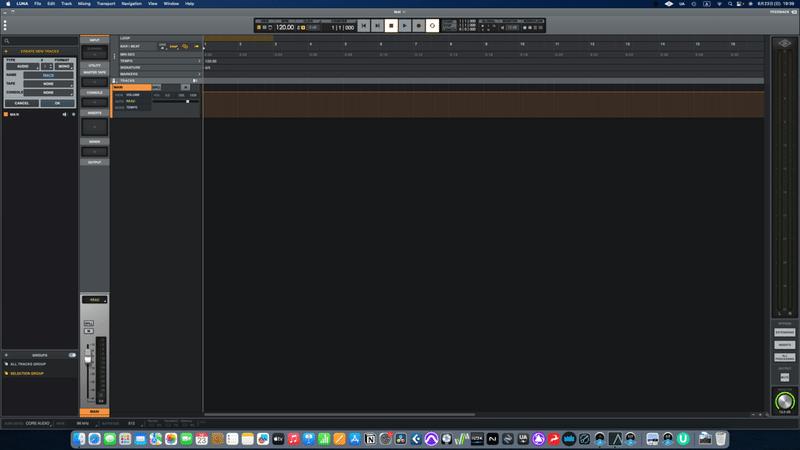The height and width of the screenshot is (450, 800).
Task: Open the FORMAT dropdown showing Mono
Action: pyautogui.click(x=64, y=66)
